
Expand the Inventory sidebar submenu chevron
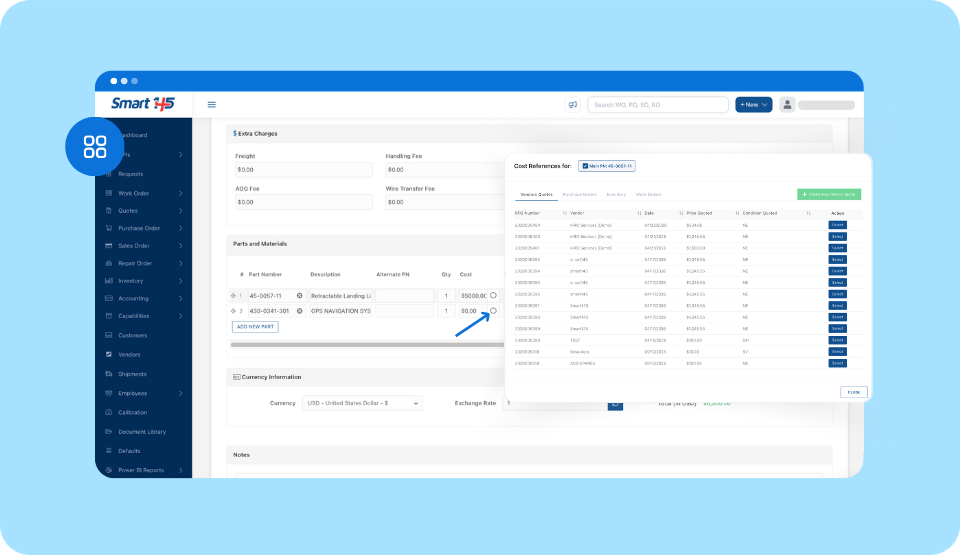coord(181,281)
